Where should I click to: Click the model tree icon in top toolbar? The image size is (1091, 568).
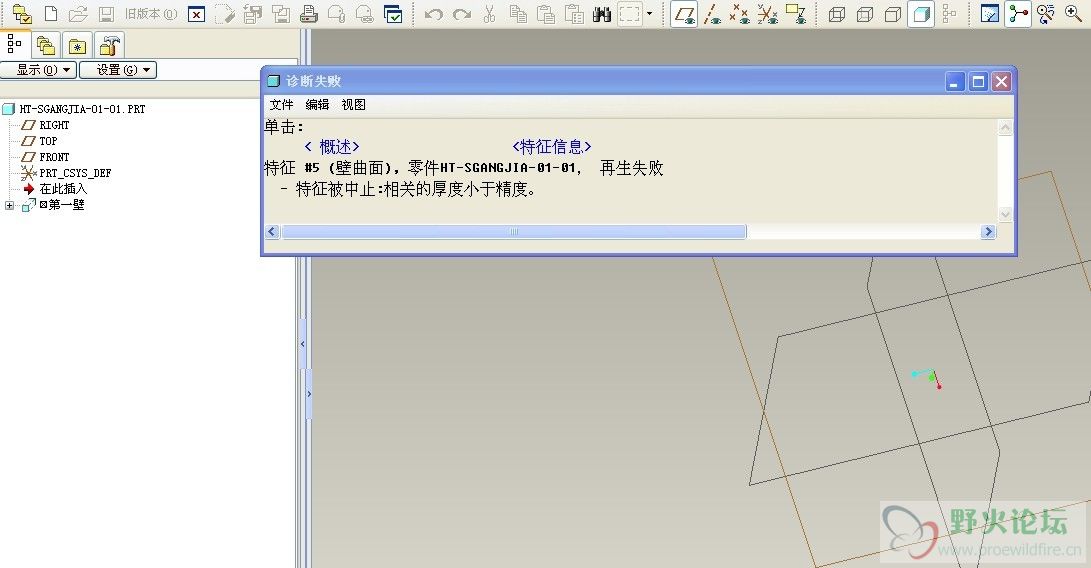949,14
